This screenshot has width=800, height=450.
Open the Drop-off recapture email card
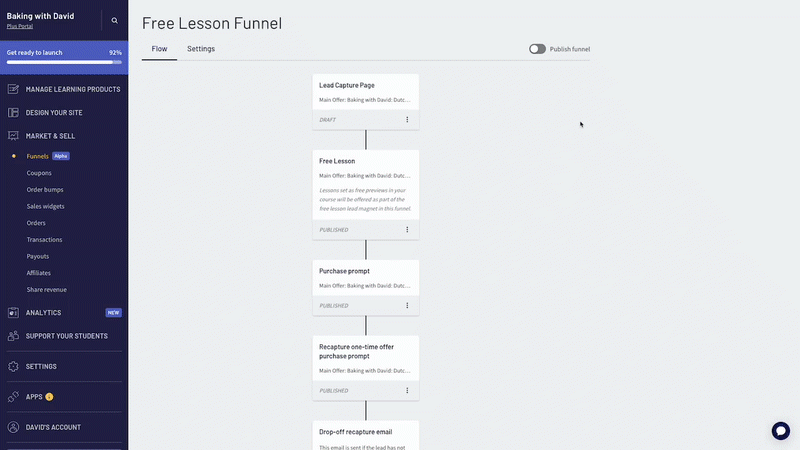pyautogui.click(x=366, y=435)
